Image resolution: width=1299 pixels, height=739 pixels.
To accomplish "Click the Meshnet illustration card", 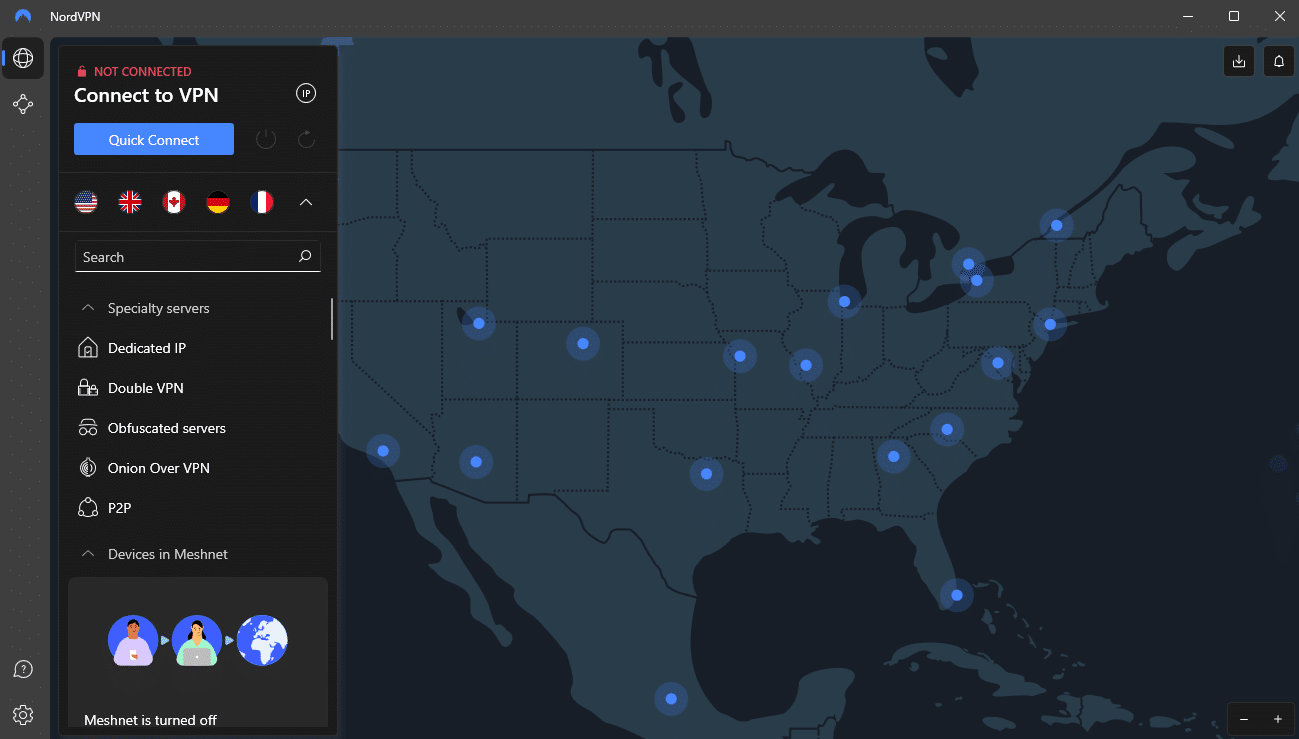I will [198, 652].
